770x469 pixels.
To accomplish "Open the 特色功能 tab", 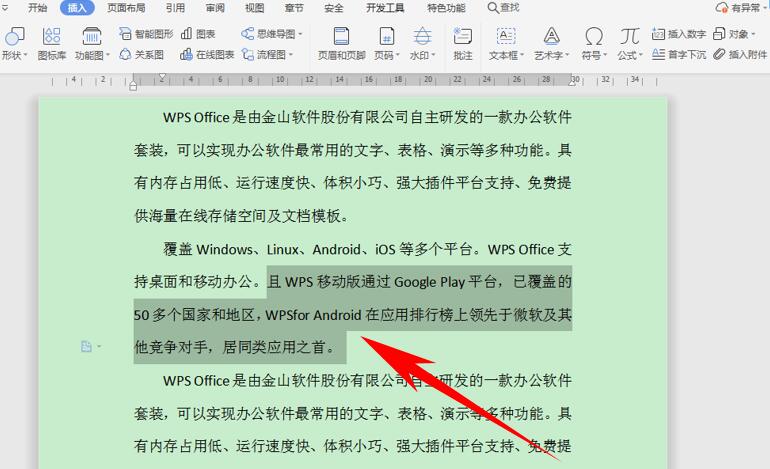I will click(446, 8).
